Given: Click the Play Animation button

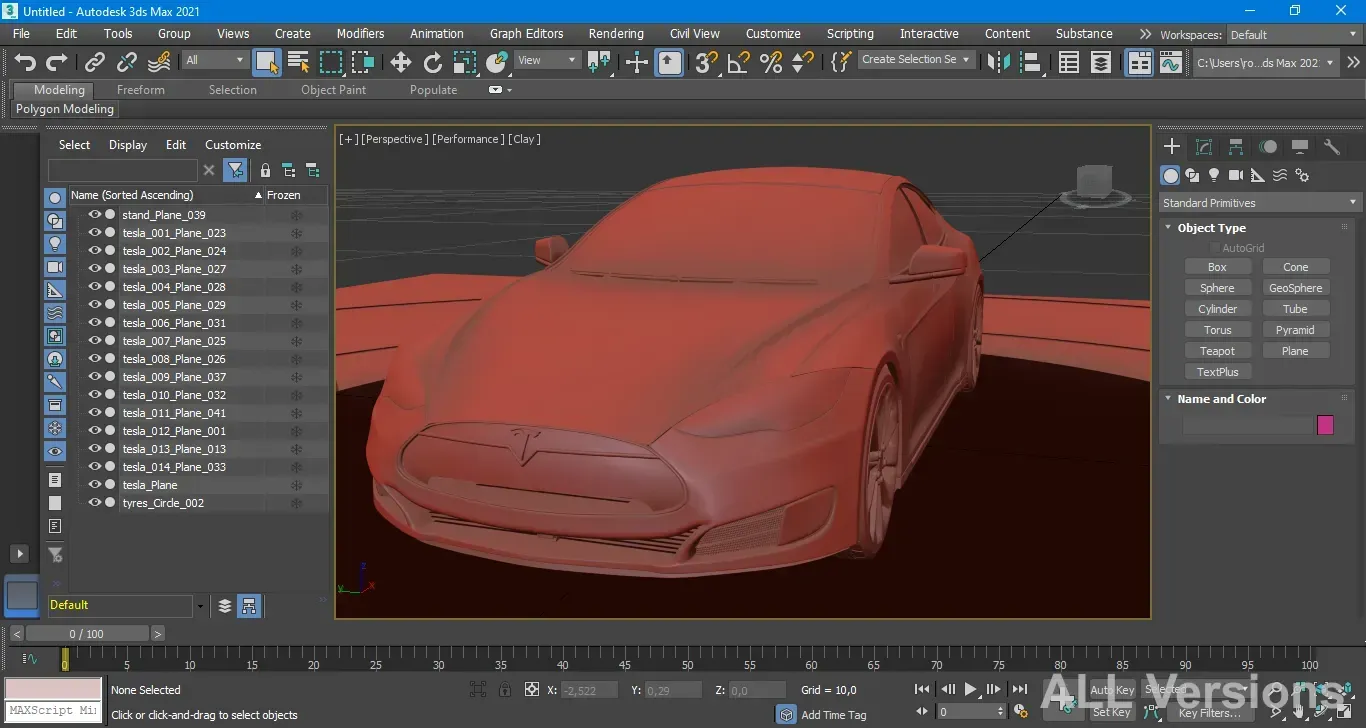Looking at the screenshot, I should click(x=970, y=690).
